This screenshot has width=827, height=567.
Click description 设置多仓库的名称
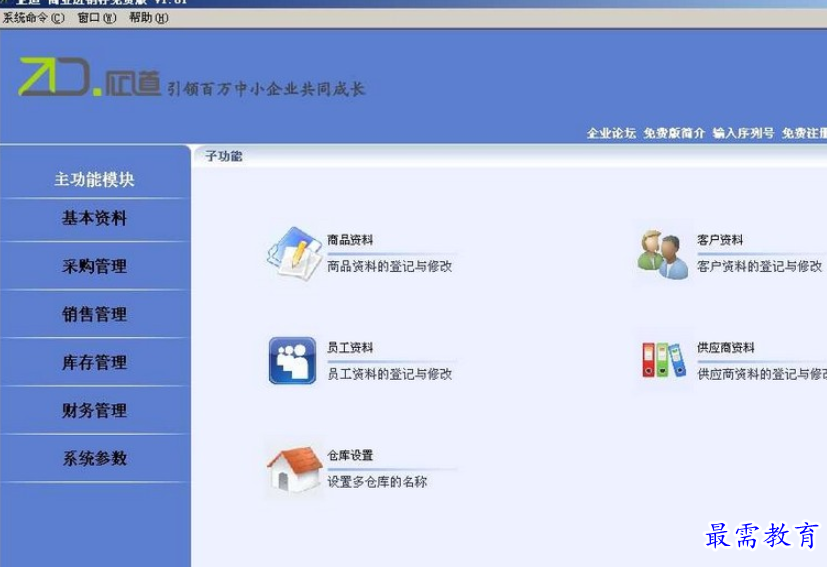tap(377, 482)
